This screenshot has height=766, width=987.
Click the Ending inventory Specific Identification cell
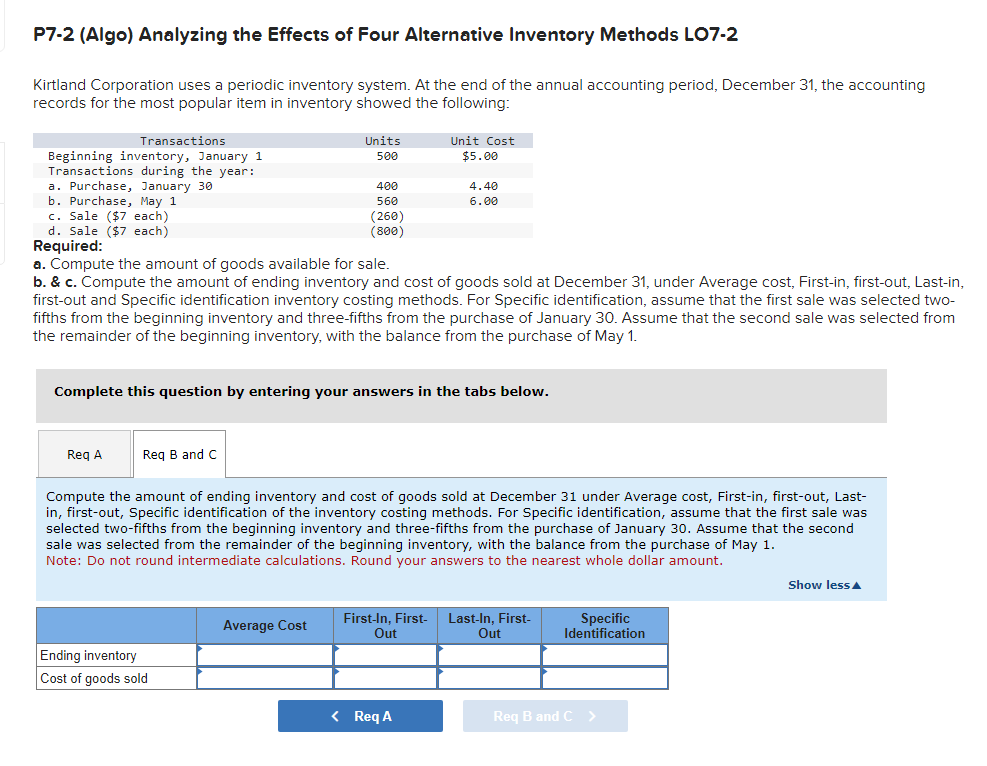click(604, 655)
